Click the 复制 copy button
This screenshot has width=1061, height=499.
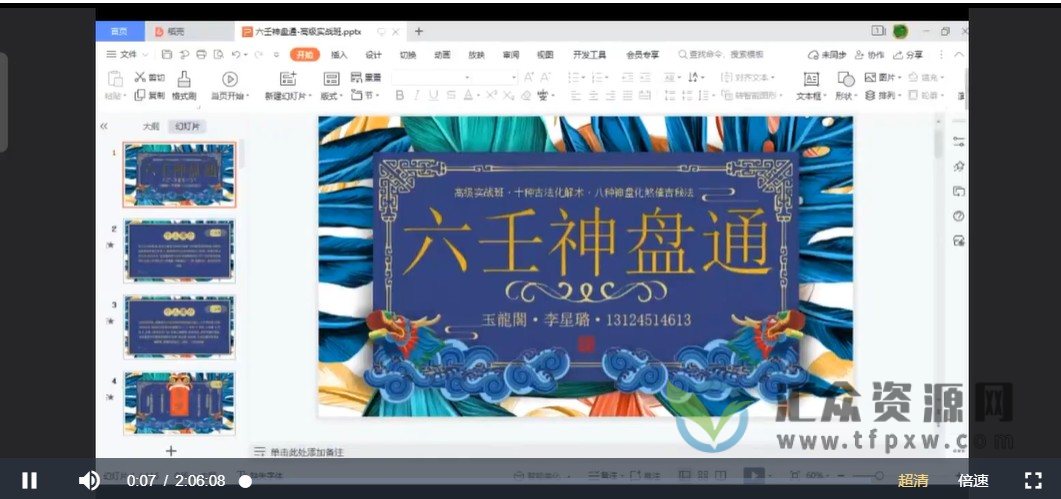[150, 95]
